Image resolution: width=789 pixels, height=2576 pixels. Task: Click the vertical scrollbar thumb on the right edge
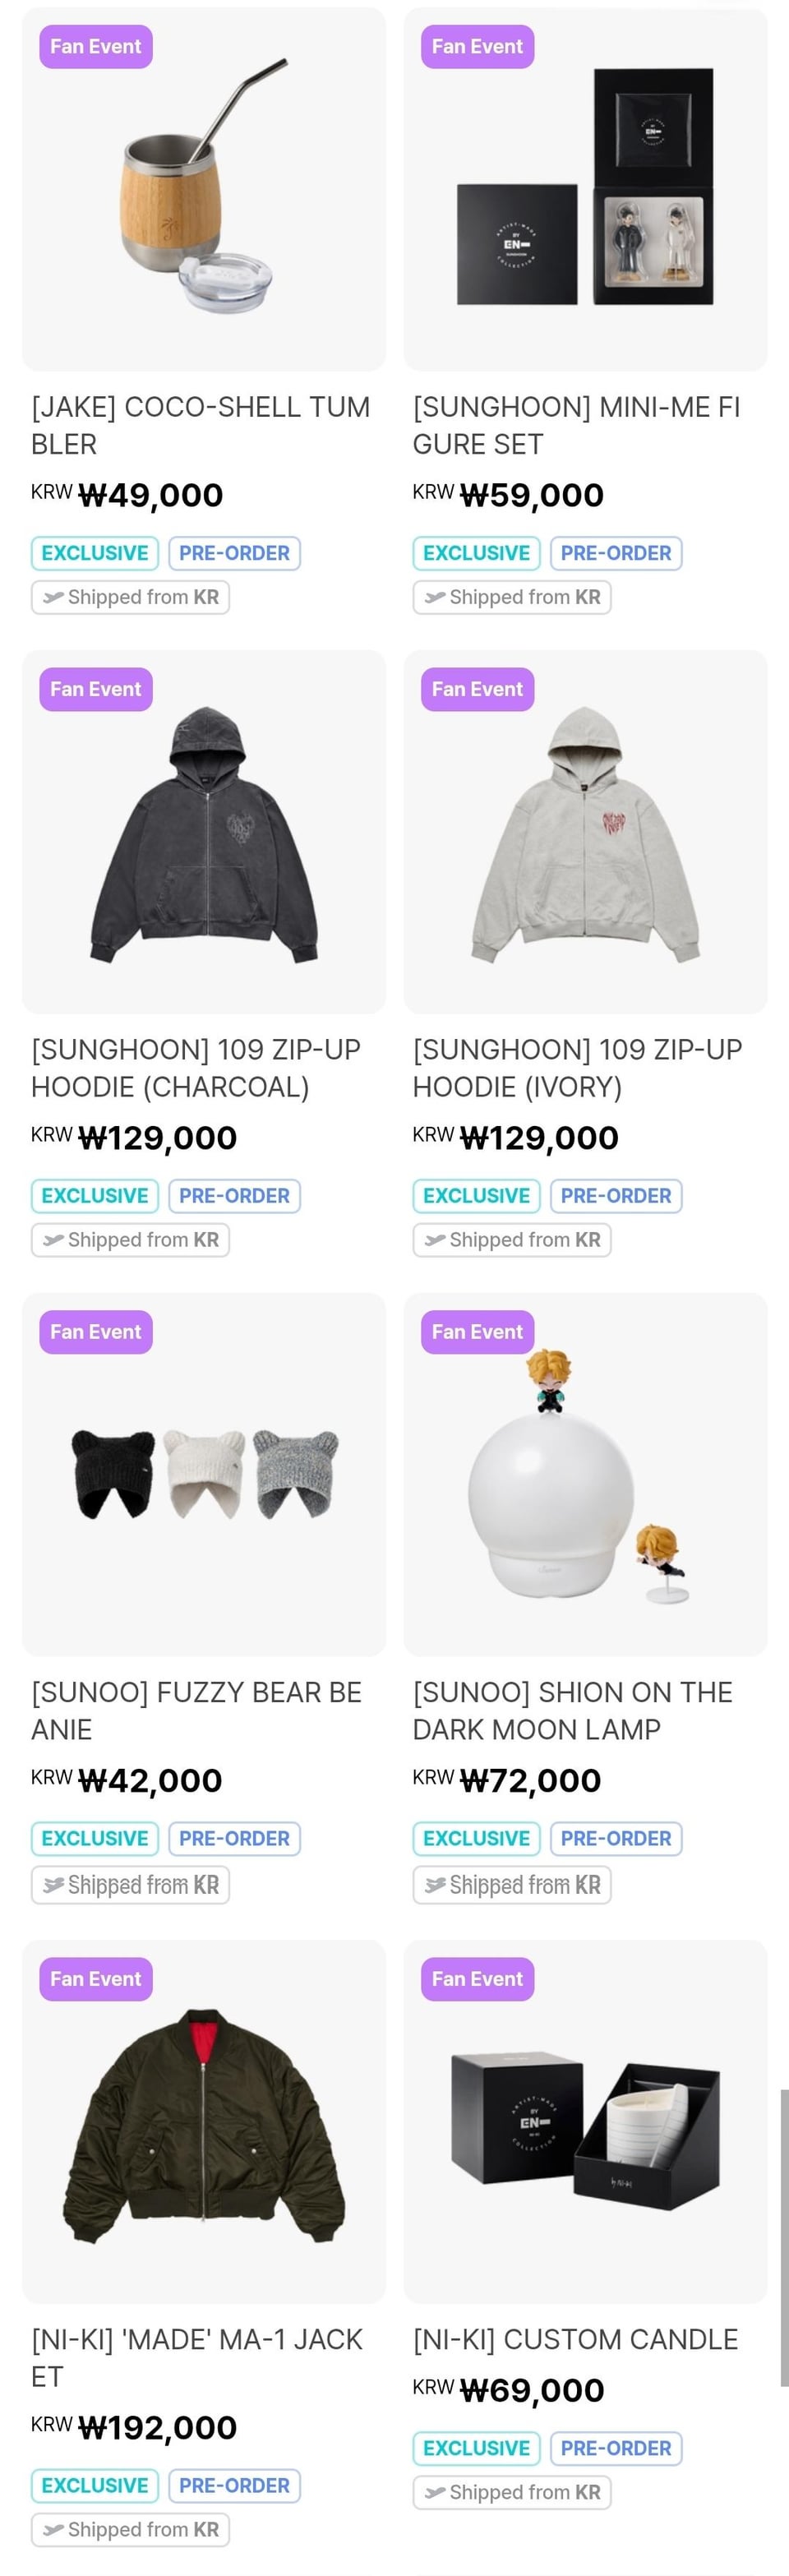pyautogui.click(x=785, y=2238)
